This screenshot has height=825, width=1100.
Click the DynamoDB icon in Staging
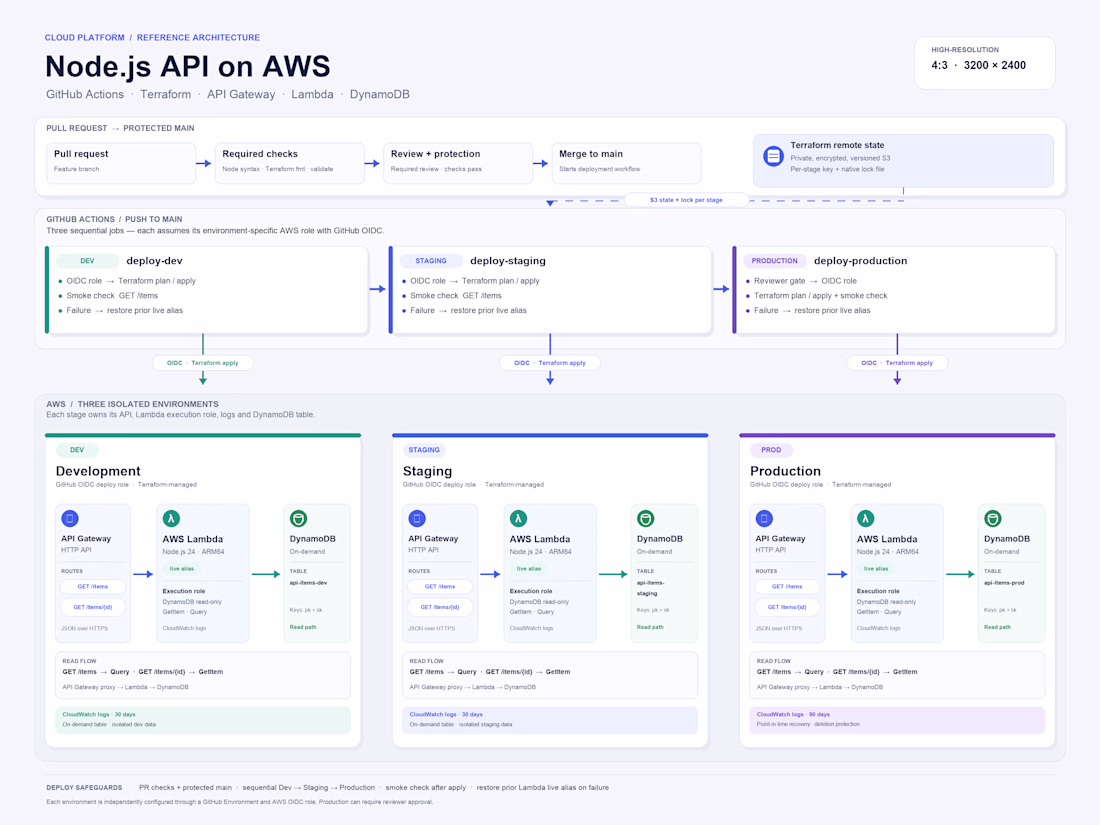645,518
